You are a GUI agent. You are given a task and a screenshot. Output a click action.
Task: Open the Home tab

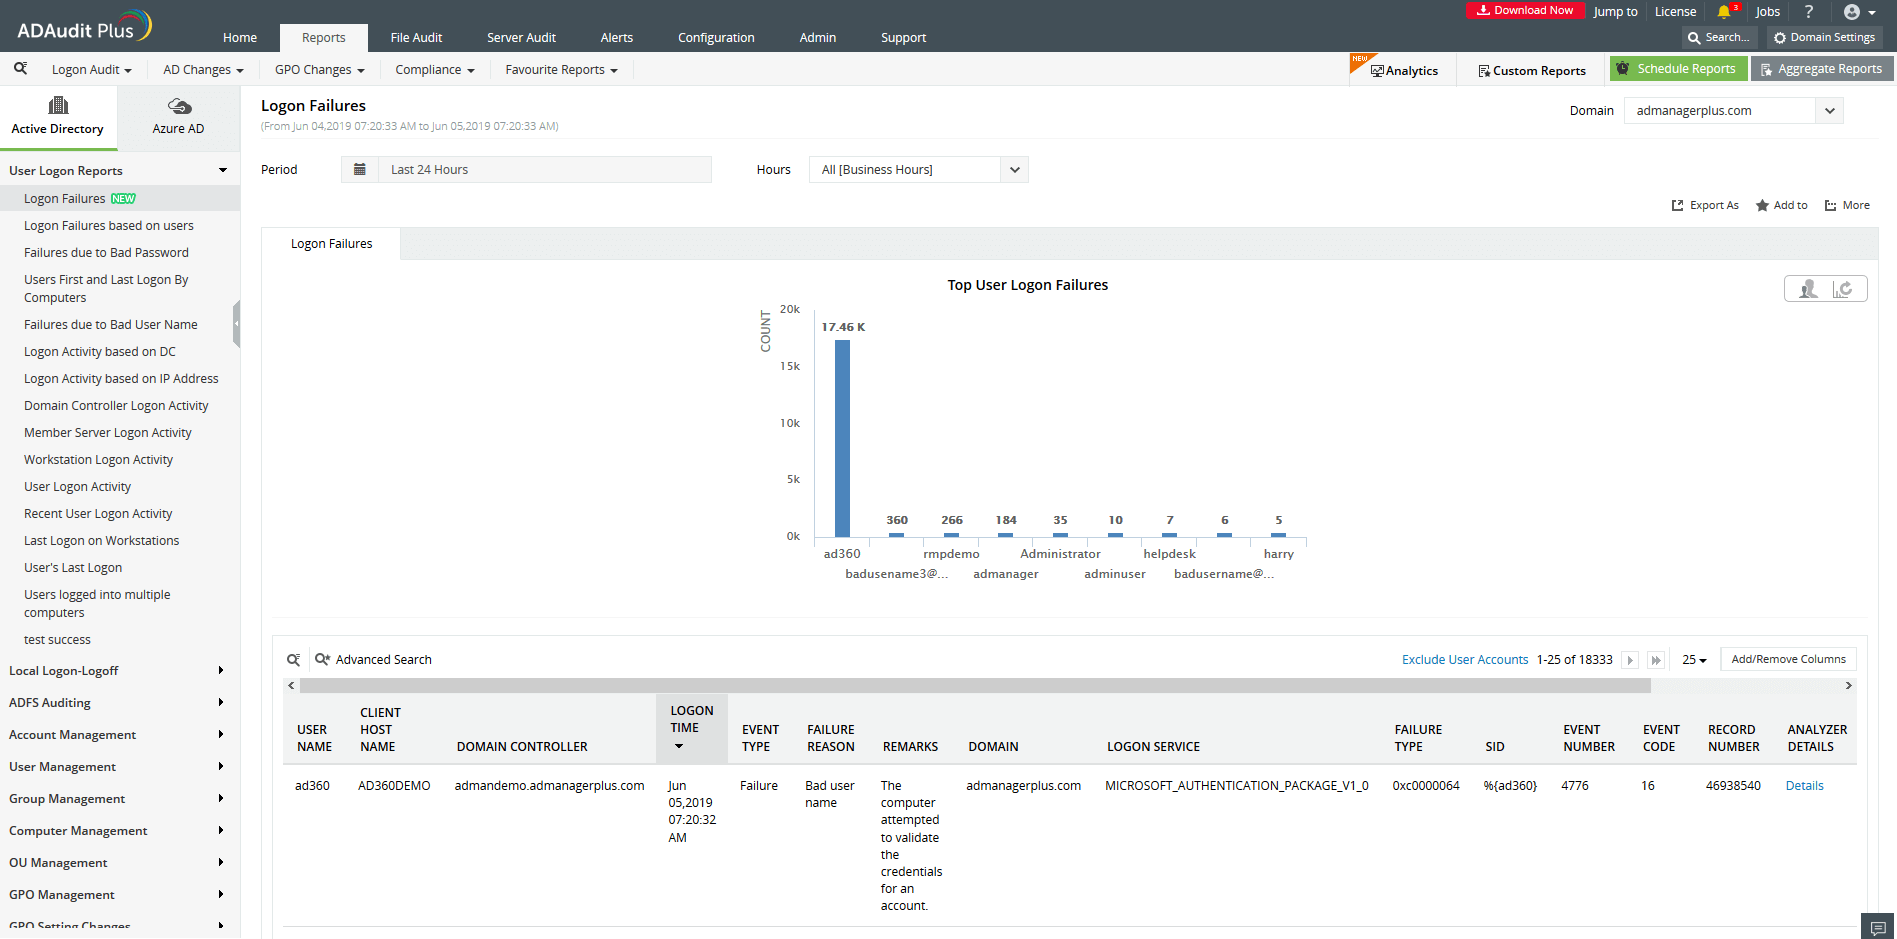240,38
